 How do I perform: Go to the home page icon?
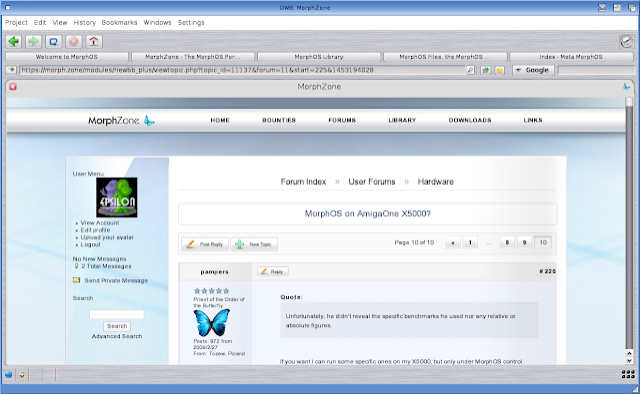pyautogui.click(x=93, y=42)
